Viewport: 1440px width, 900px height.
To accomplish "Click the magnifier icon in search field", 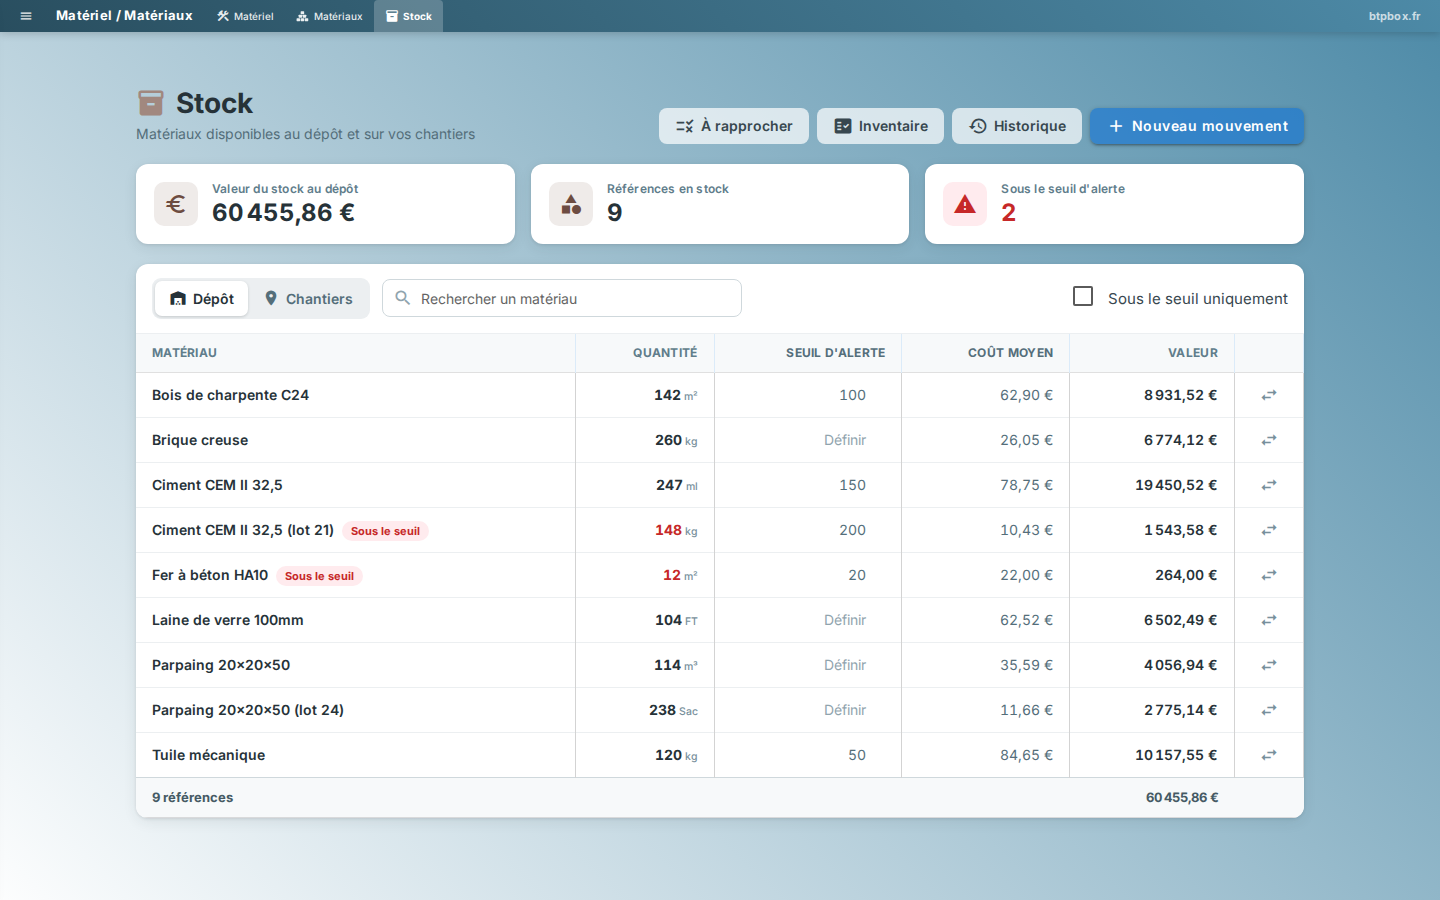I will (403, 298).
